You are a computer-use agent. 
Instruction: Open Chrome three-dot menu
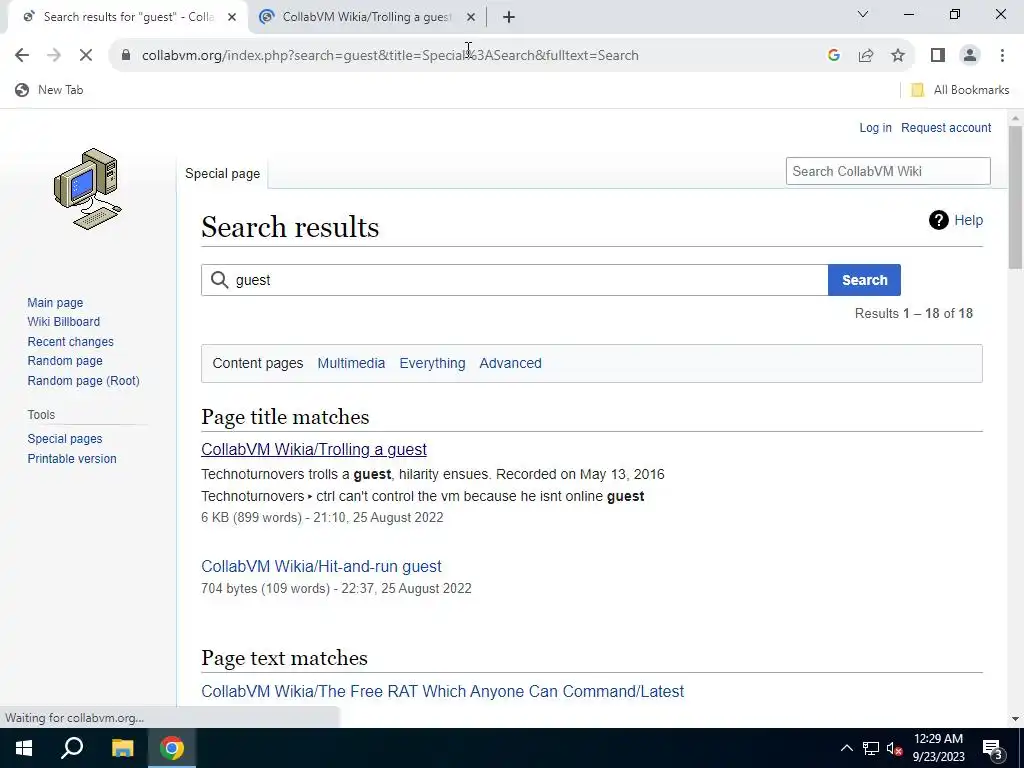pos(1002,56)
